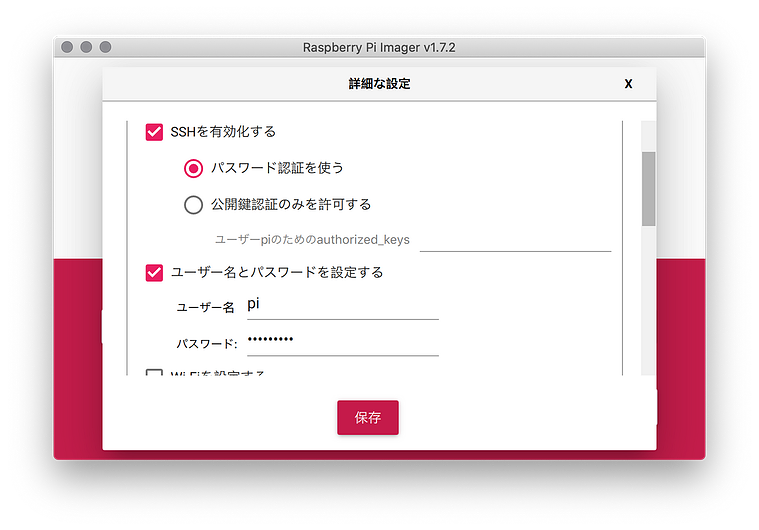Click the Raspberry Pi Imager v1.7.2 title bar
Image resolution: width=759 pixels, height=530 pixels.
pyautogui.click(x=380, y=47)
